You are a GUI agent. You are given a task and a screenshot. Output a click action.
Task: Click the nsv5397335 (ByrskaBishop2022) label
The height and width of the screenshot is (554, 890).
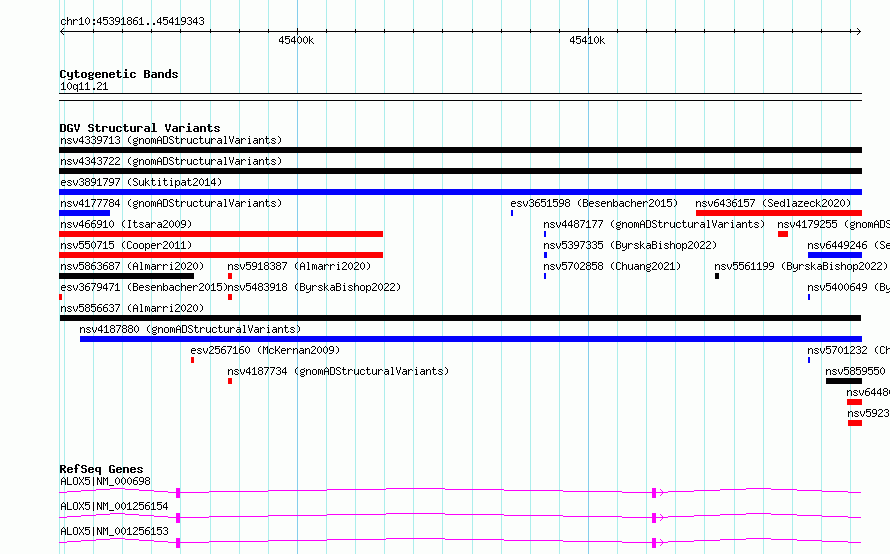click(630, 245)
